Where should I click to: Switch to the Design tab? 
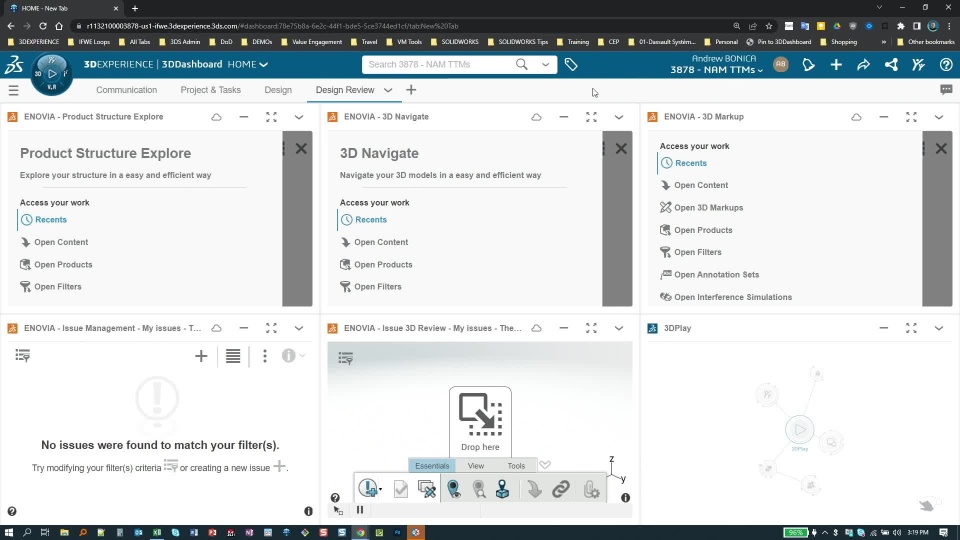point(278,90)
